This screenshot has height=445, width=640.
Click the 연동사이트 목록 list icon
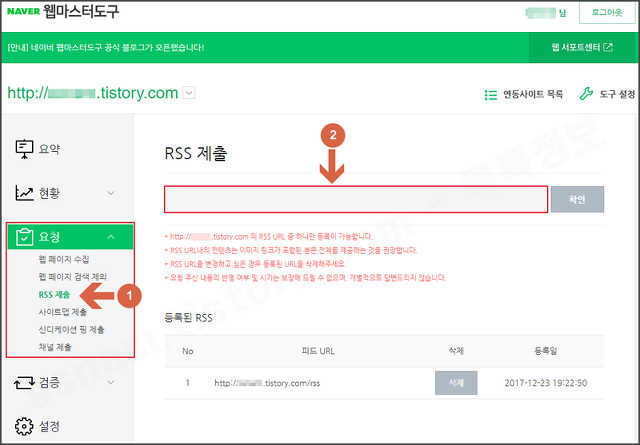[491, 95]
